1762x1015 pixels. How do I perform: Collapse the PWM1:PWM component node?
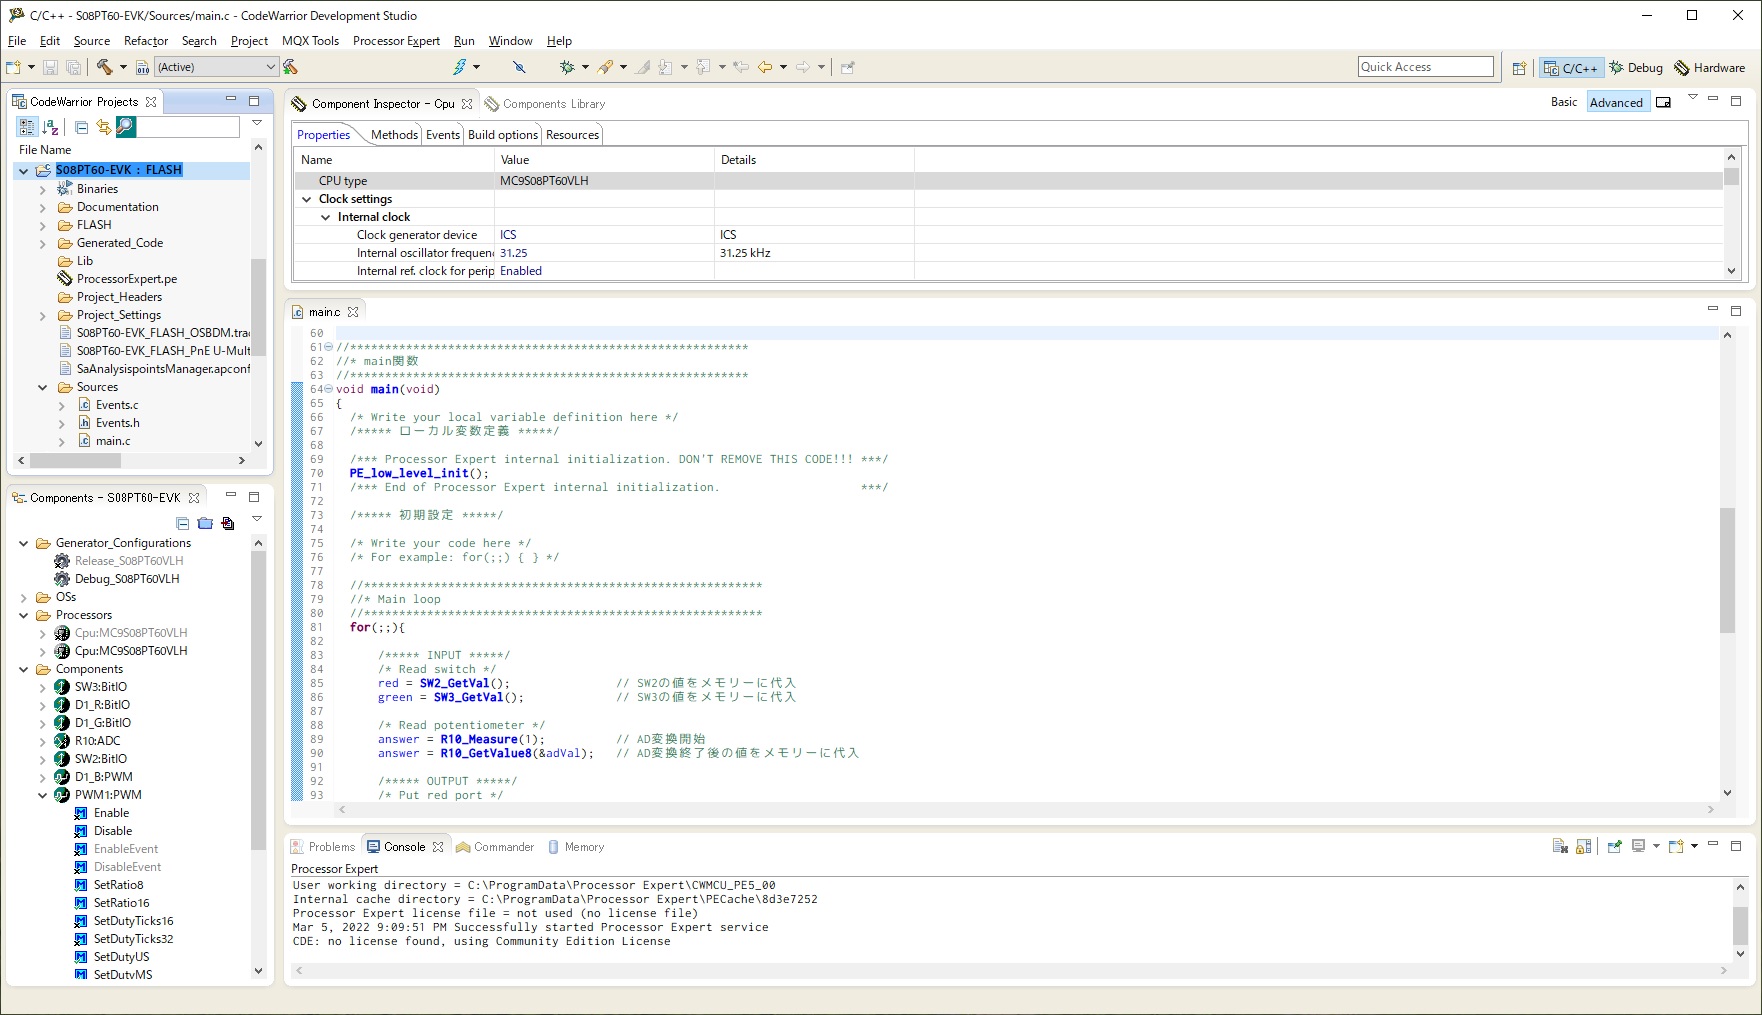coord(42,795)
